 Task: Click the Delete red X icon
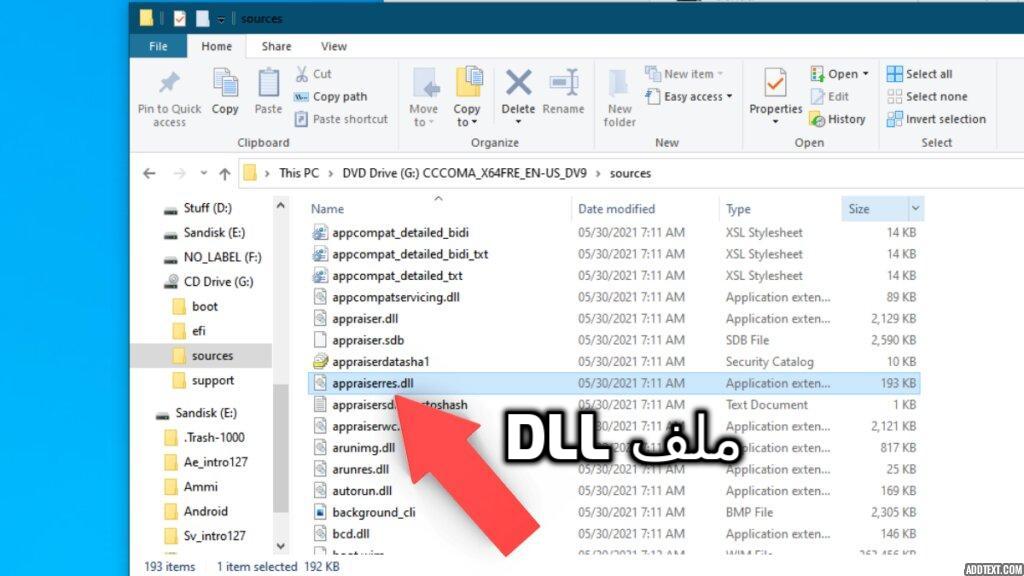518,83
